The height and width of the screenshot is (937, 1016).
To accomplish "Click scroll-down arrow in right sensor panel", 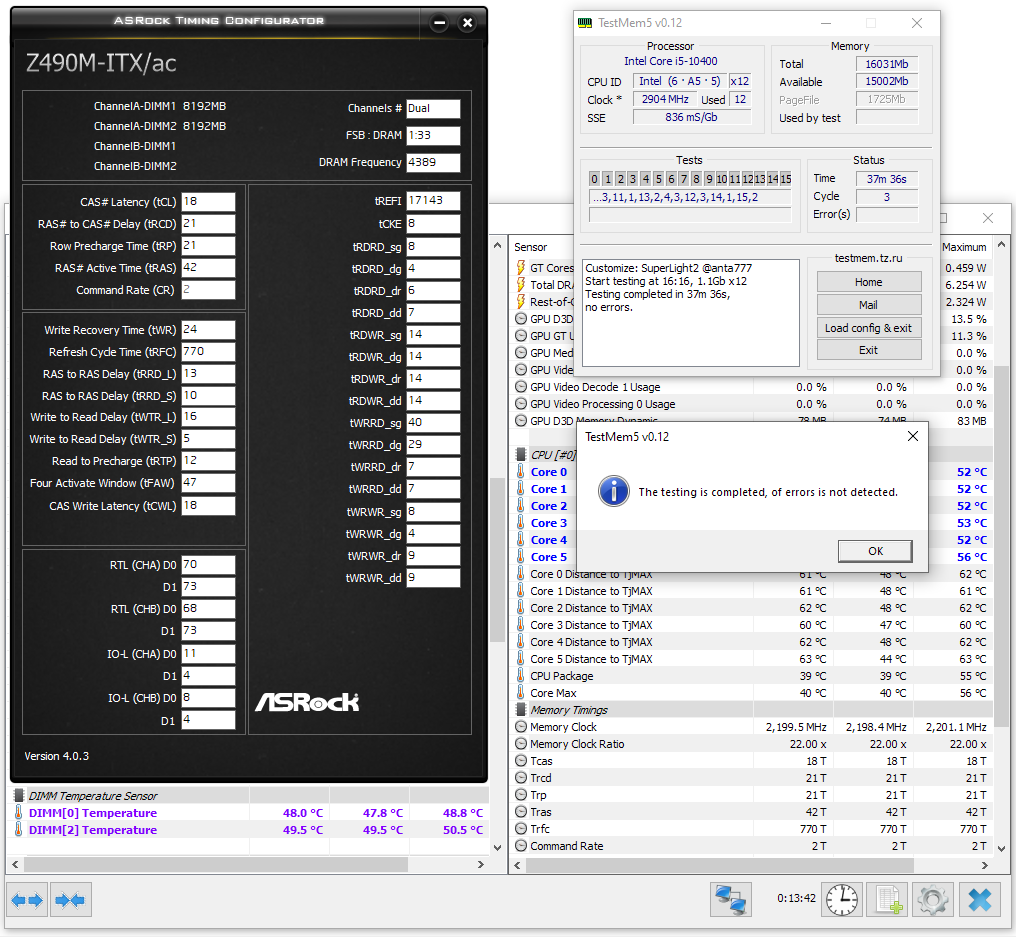I will click(1001, 848).
